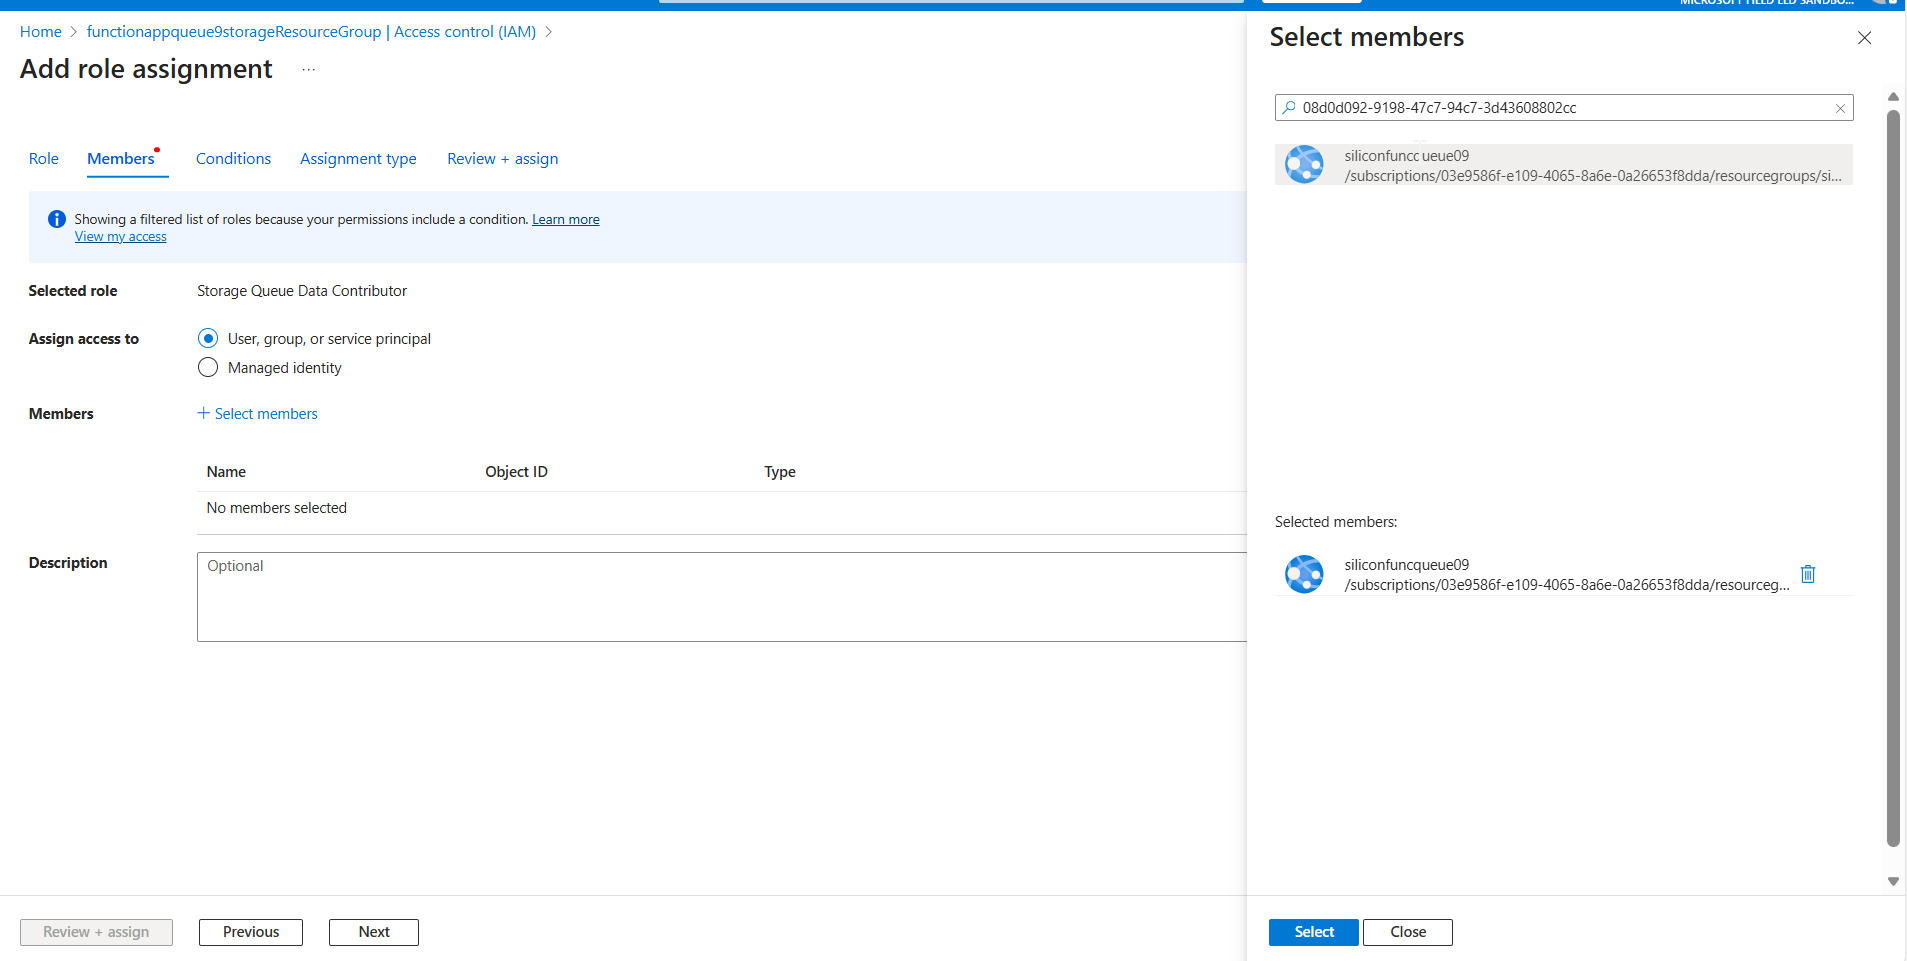Viewport: 1907px width, 961px height.
Task: Click the member search input field
Action: point(1564,108)
